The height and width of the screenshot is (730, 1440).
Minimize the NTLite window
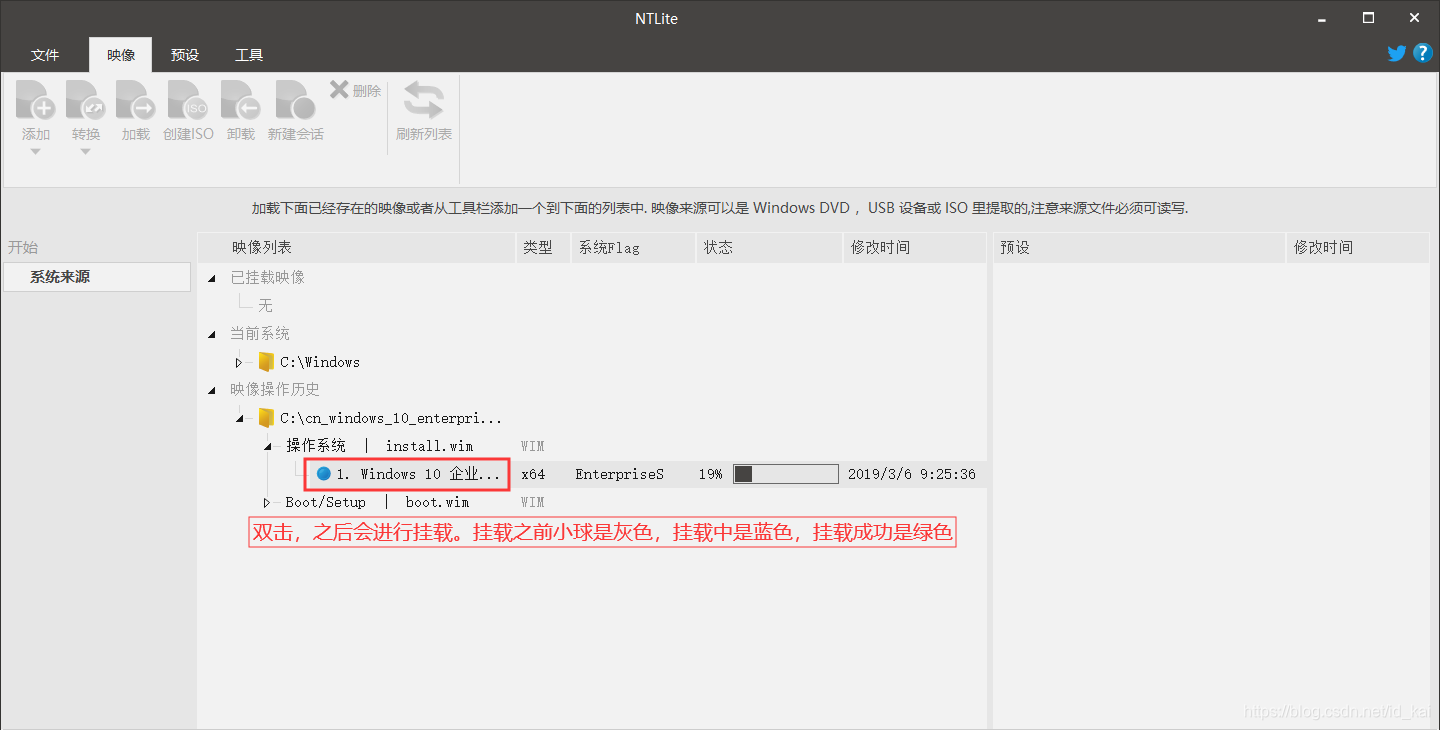pyautogui.click(x=1320, y=18)
